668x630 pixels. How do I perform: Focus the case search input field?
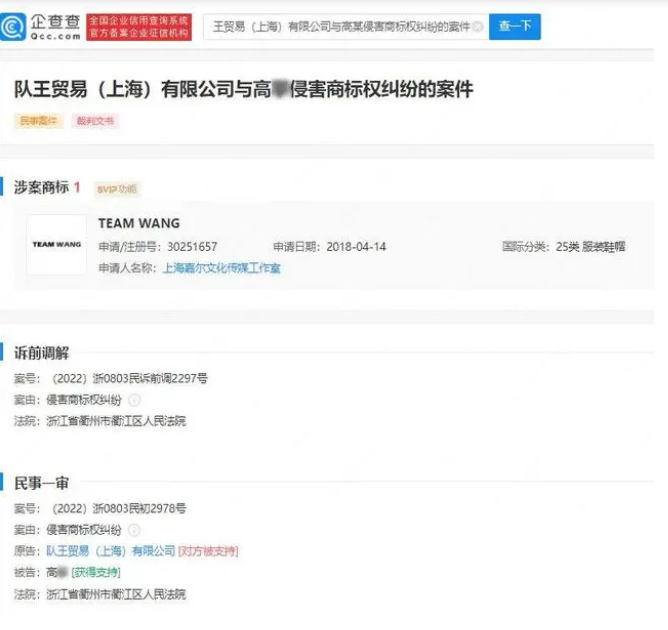pyautogui.click(x=346, y=27)
